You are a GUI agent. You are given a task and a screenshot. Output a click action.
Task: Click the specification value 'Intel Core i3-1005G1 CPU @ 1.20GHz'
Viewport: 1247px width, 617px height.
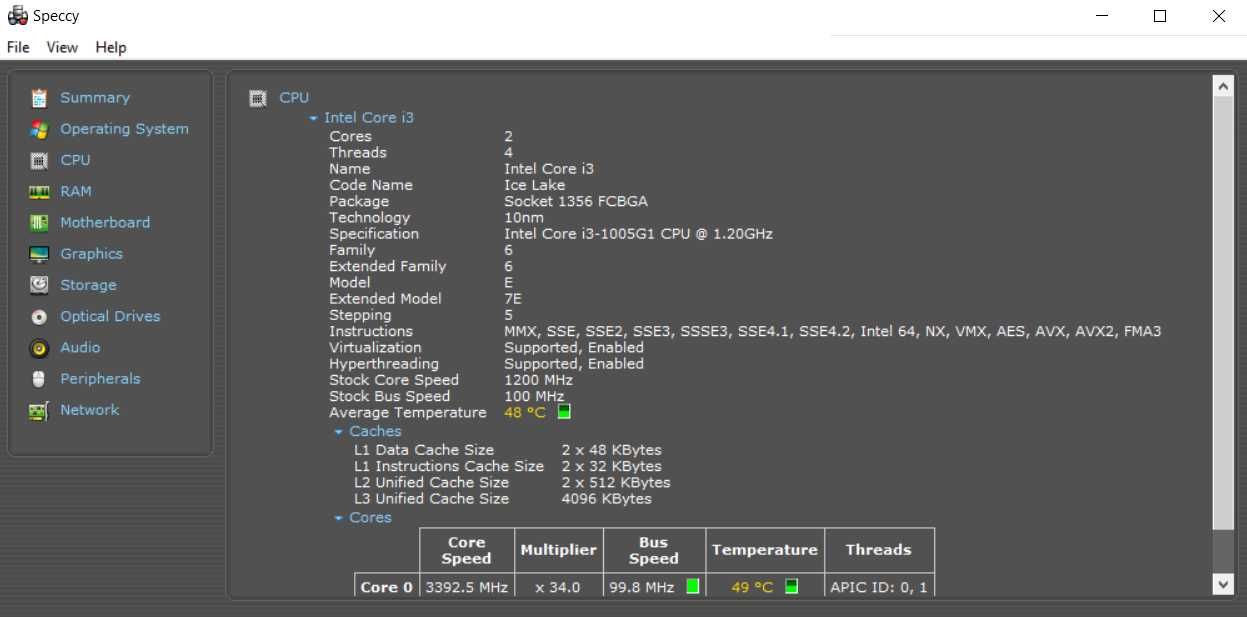click(x=638, y=234)
